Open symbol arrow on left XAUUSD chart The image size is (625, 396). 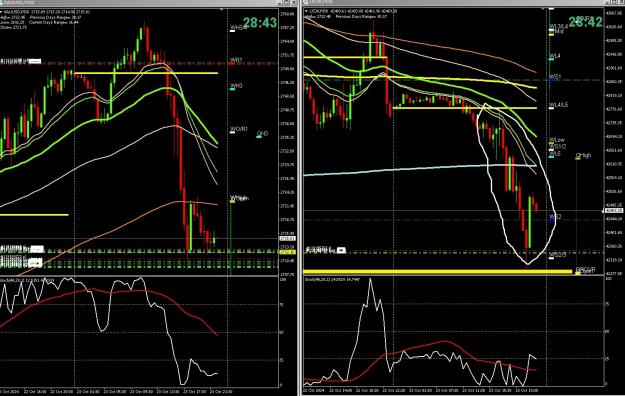coord(1,12)
